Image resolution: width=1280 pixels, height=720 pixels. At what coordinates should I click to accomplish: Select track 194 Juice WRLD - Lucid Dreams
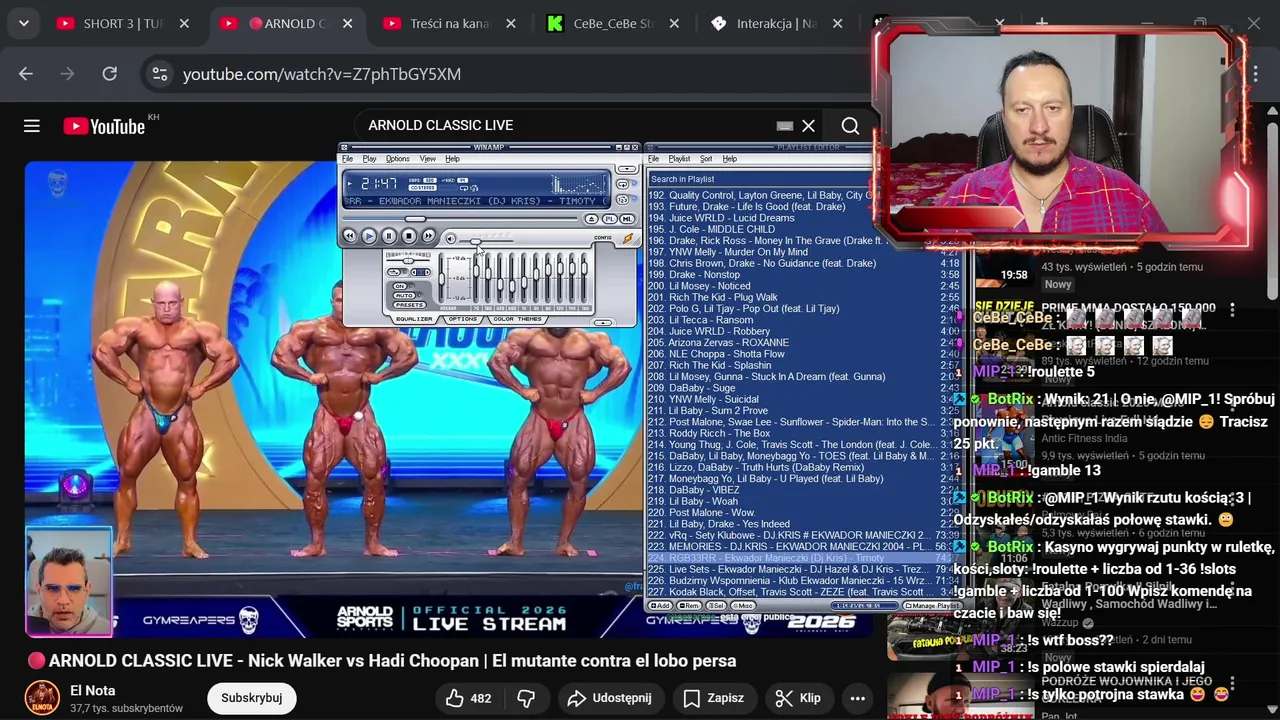(804, 218)
